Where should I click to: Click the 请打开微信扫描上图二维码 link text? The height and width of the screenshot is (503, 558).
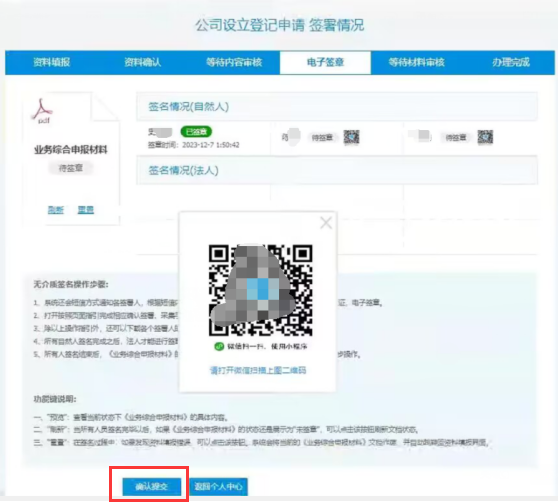[258, 370]
